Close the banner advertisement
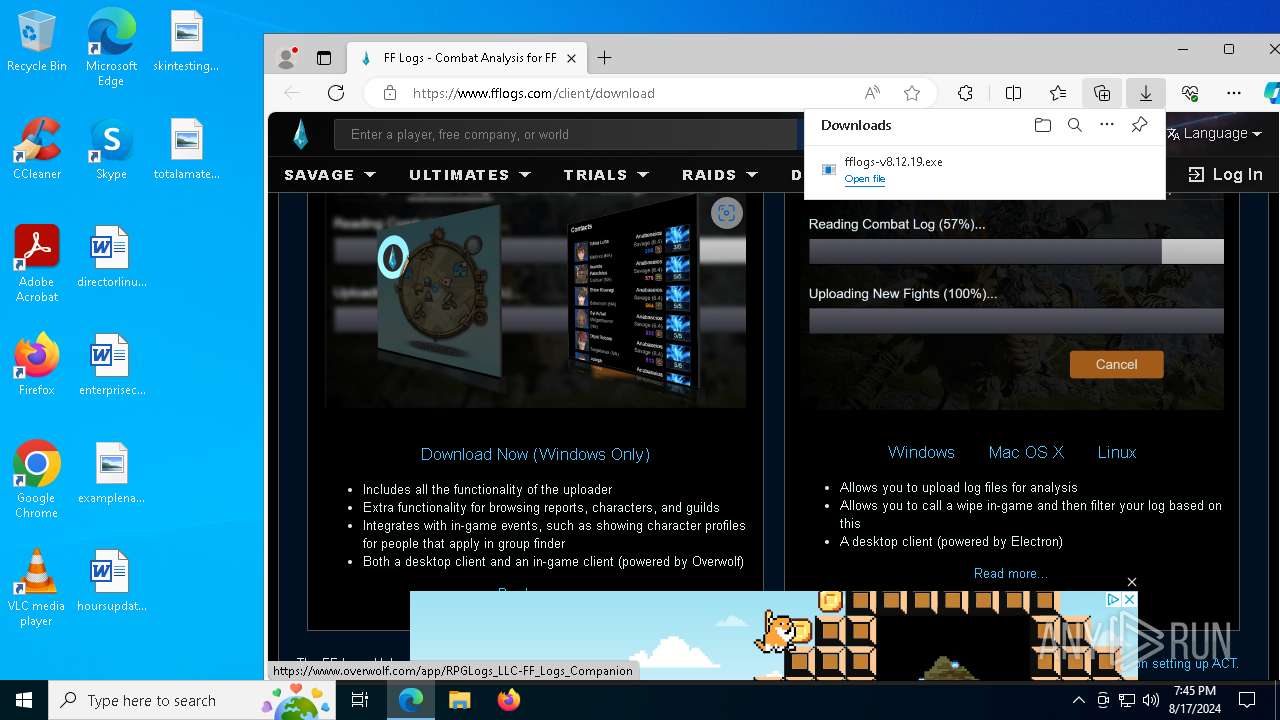Viewport: 1280px width, 720px height. click(x=1132, y=582)
